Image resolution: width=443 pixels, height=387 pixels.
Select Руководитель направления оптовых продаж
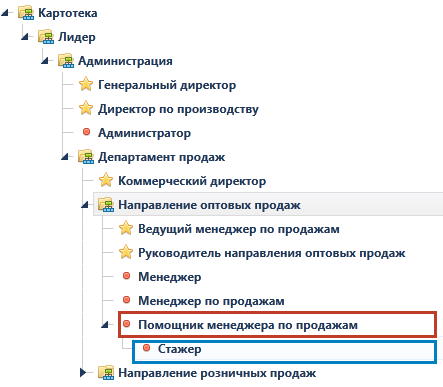click(272, 253)
